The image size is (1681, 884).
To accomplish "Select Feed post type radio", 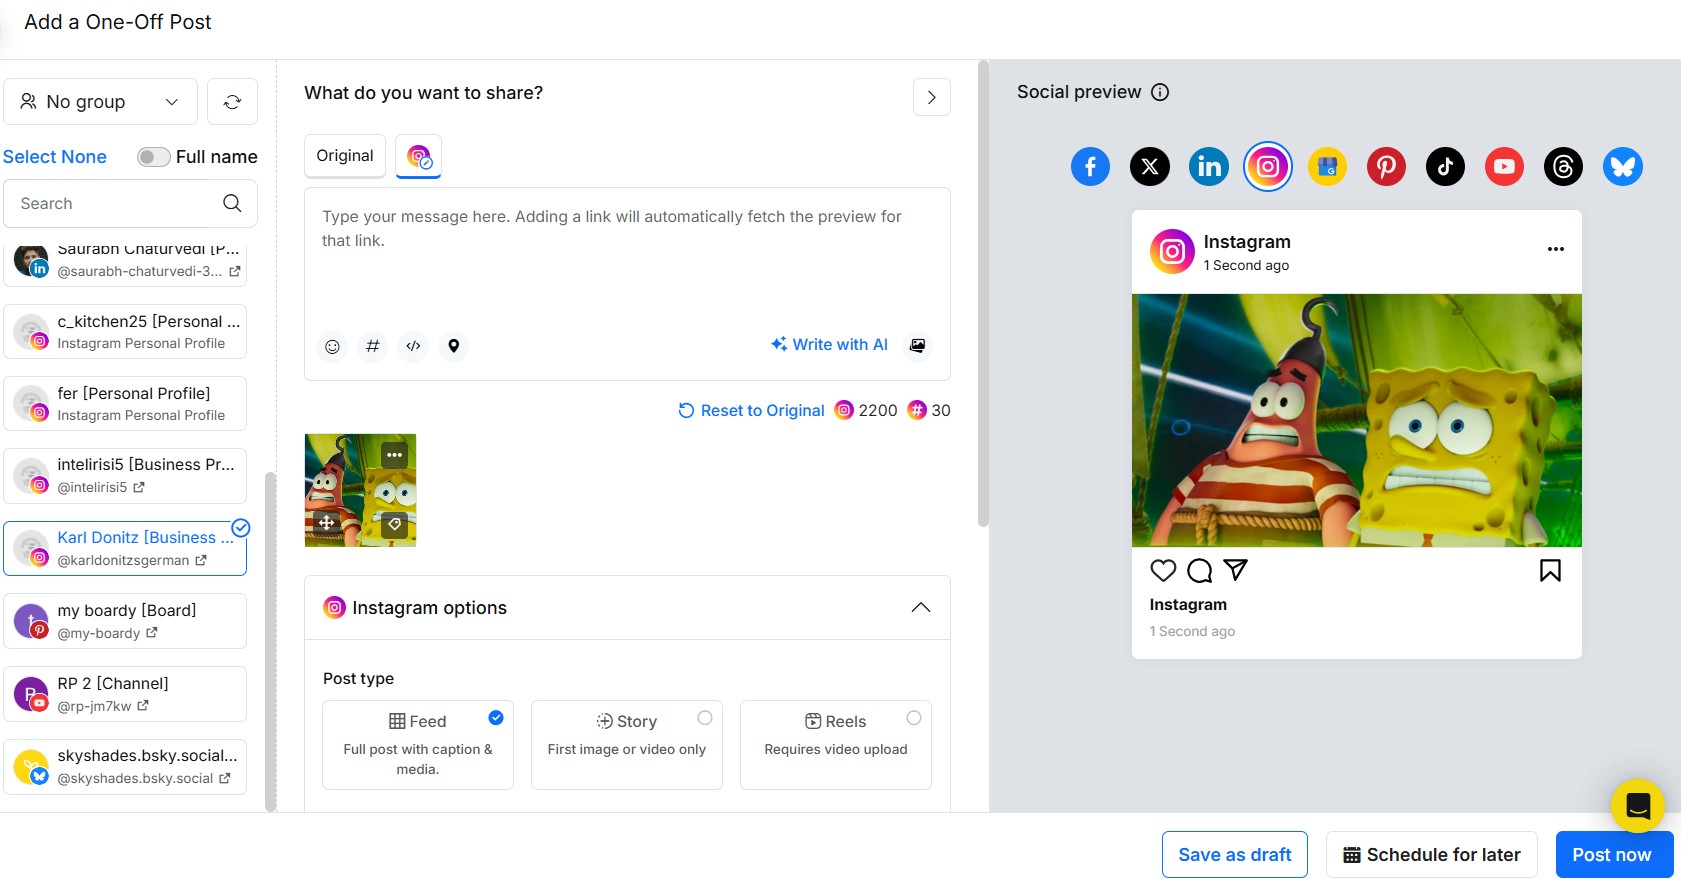I will 496,718.
